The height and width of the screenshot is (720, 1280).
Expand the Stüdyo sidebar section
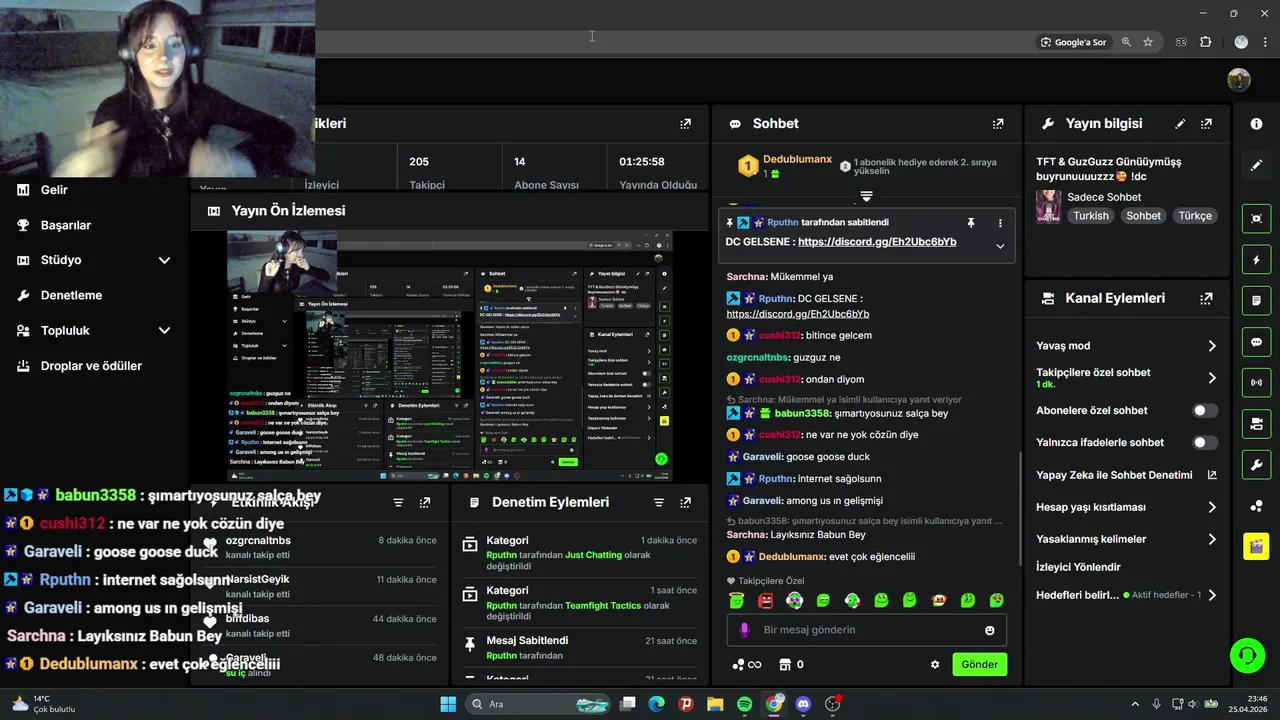pyautogui.click(x=165, y=261)
